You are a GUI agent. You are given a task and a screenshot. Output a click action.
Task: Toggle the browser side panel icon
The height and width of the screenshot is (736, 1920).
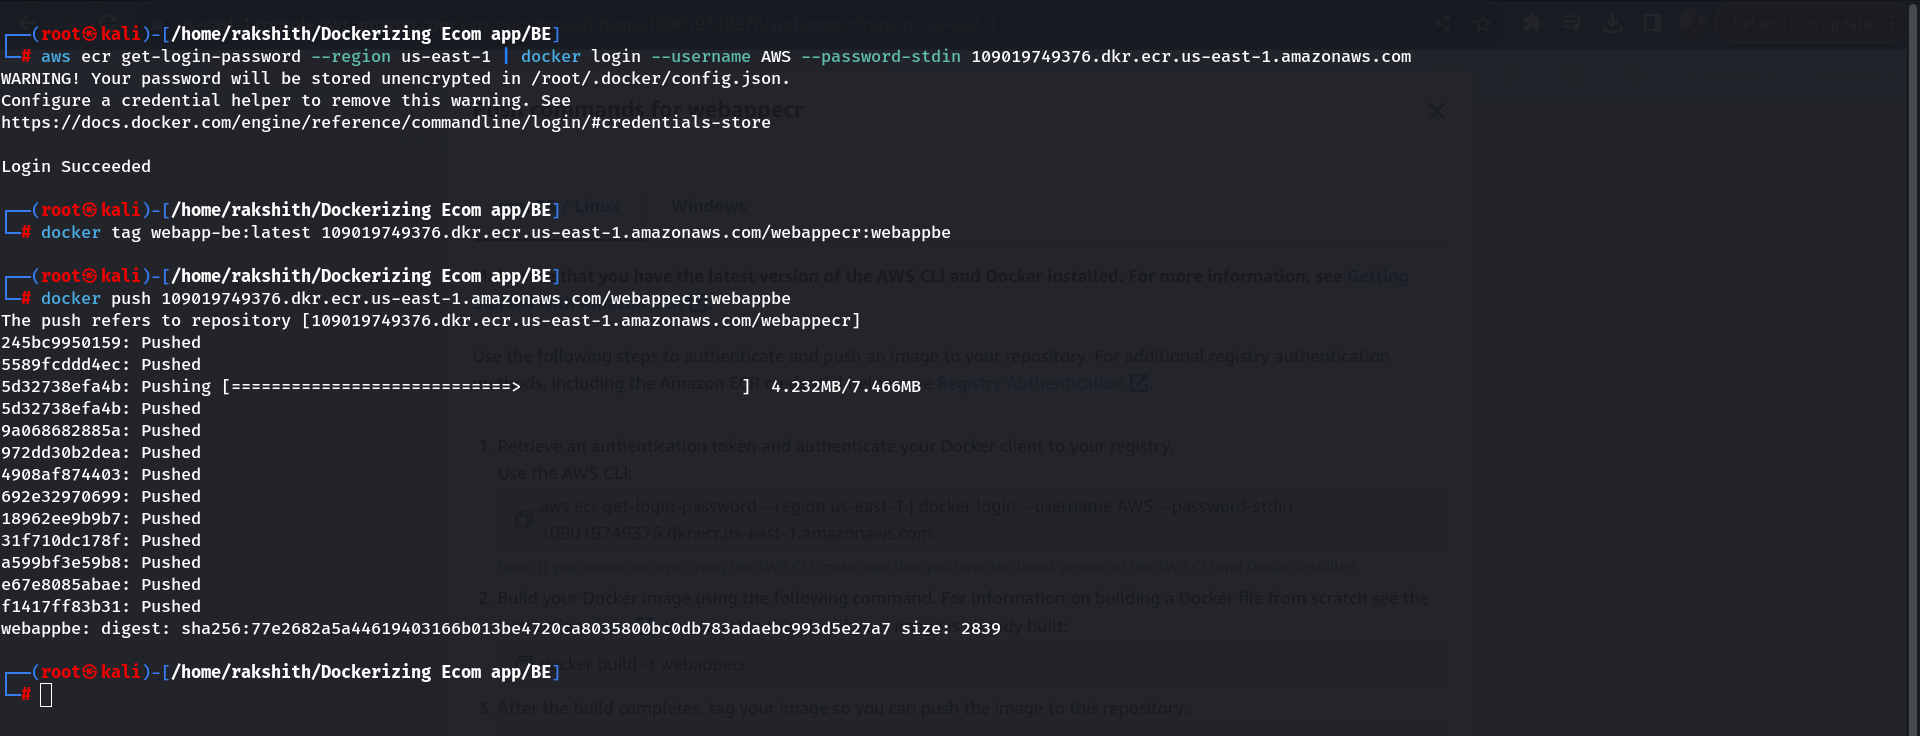1652,23
